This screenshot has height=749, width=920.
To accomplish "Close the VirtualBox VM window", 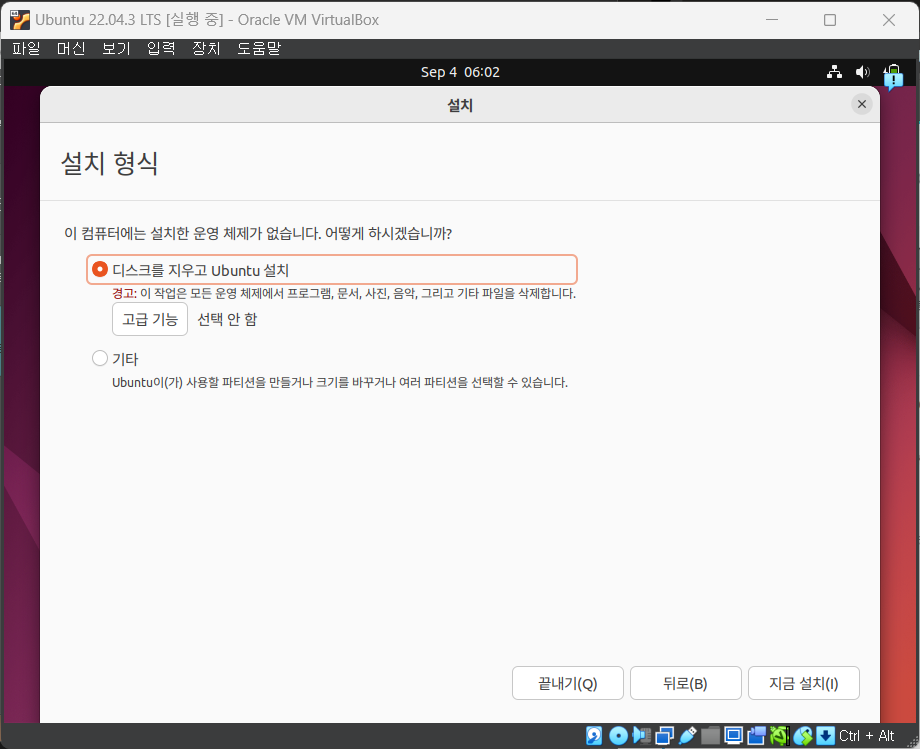I will [889, 20].
